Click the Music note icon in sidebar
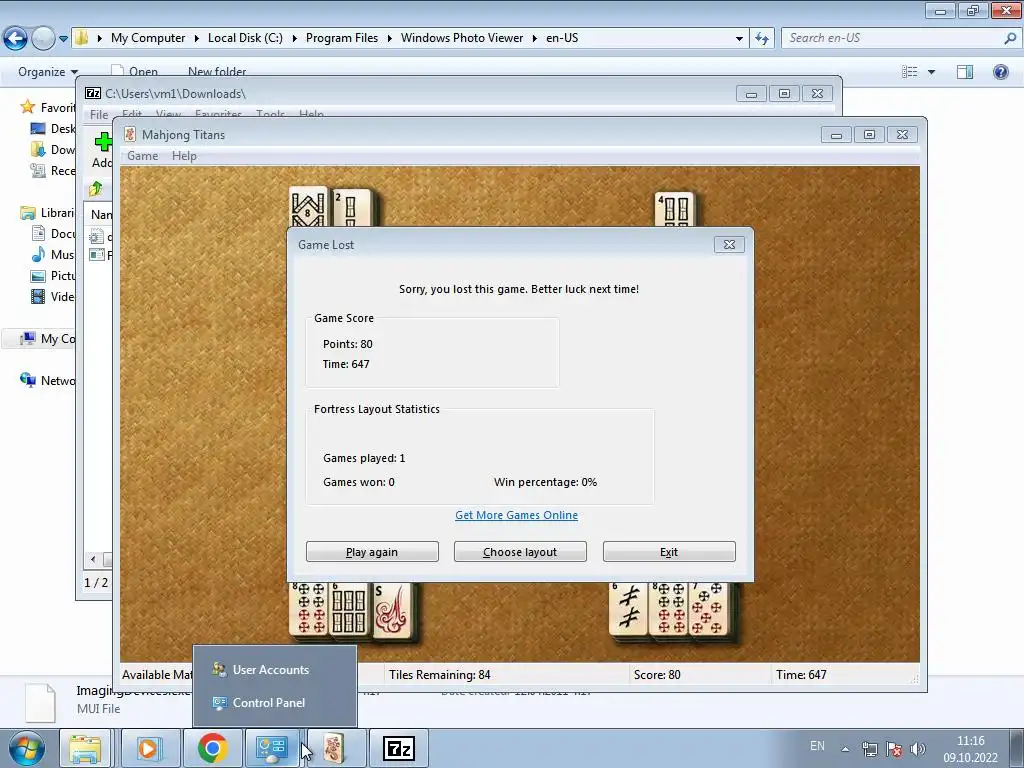 [x=38, y=255]
